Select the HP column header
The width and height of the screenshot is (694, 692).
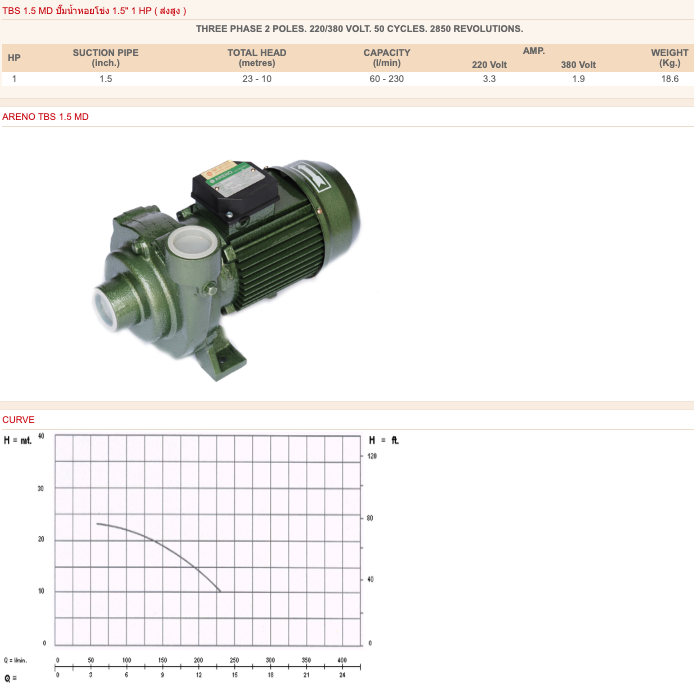coord(14,58)
